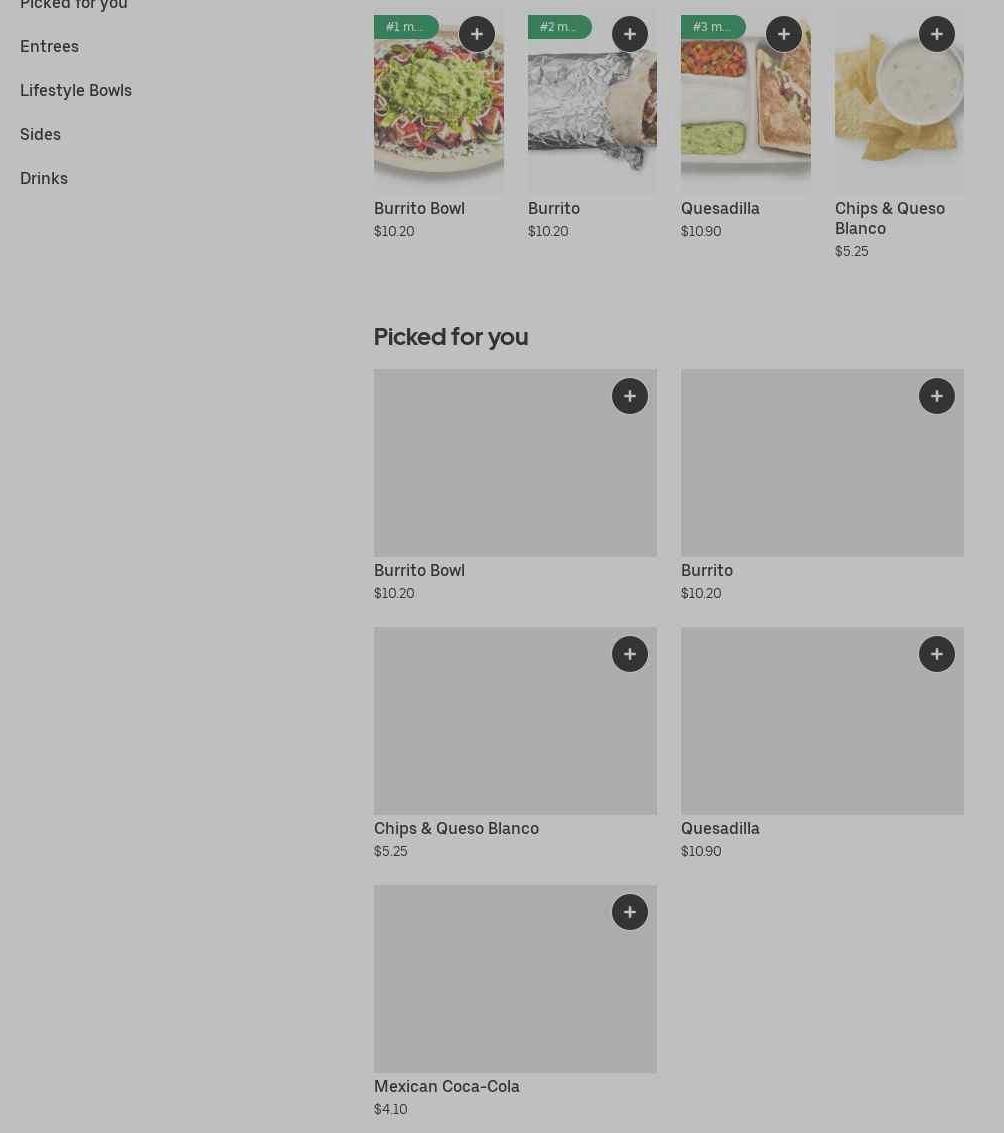Viewport: 1004px width, 1133px height.
Task: Hit plus icon on Picked for you Quesadilla card
Action: coord(937,654)
